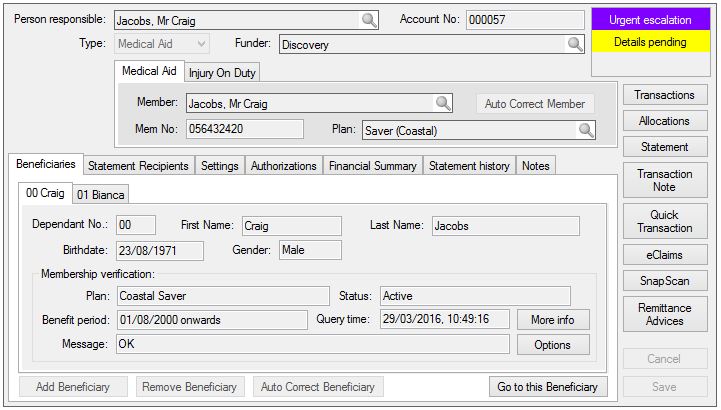
Task: Select the yellow Details pending flag
Action: 650,43
